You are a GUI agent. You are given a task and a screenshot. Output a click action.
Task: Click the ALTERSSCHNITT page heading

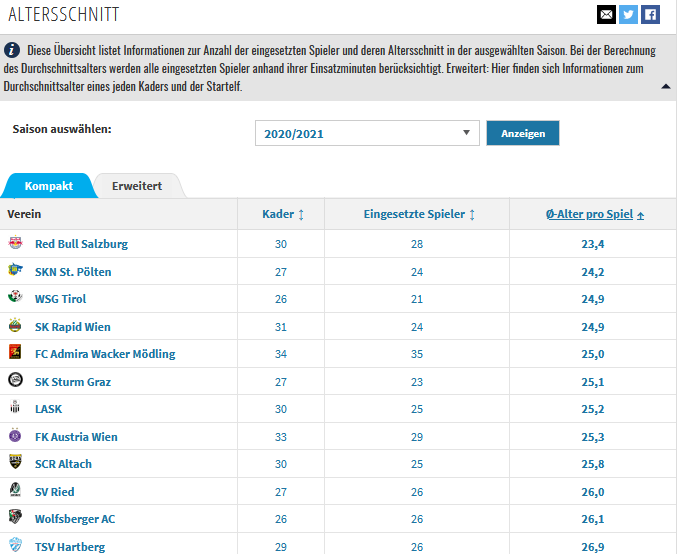point(63,14)
